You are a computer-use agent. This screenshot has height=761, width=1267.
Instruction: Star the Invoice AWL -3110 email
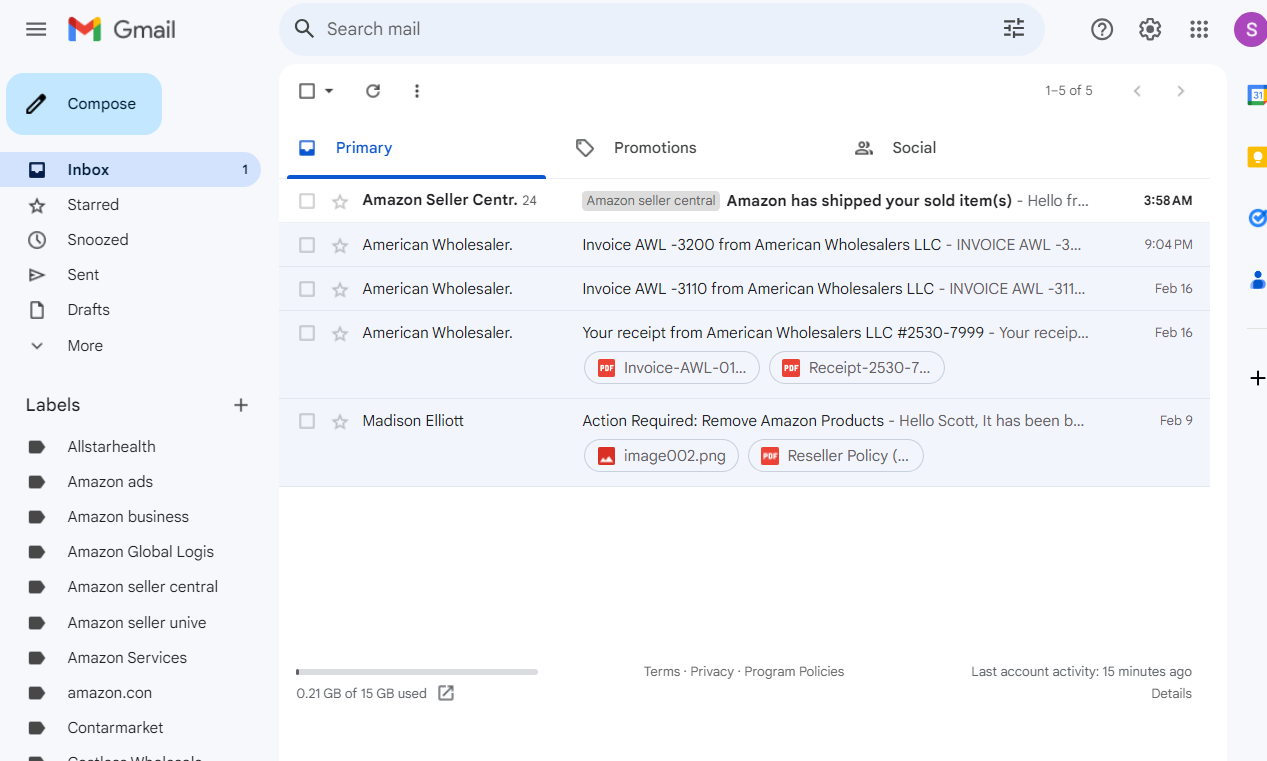click(340, 289)
